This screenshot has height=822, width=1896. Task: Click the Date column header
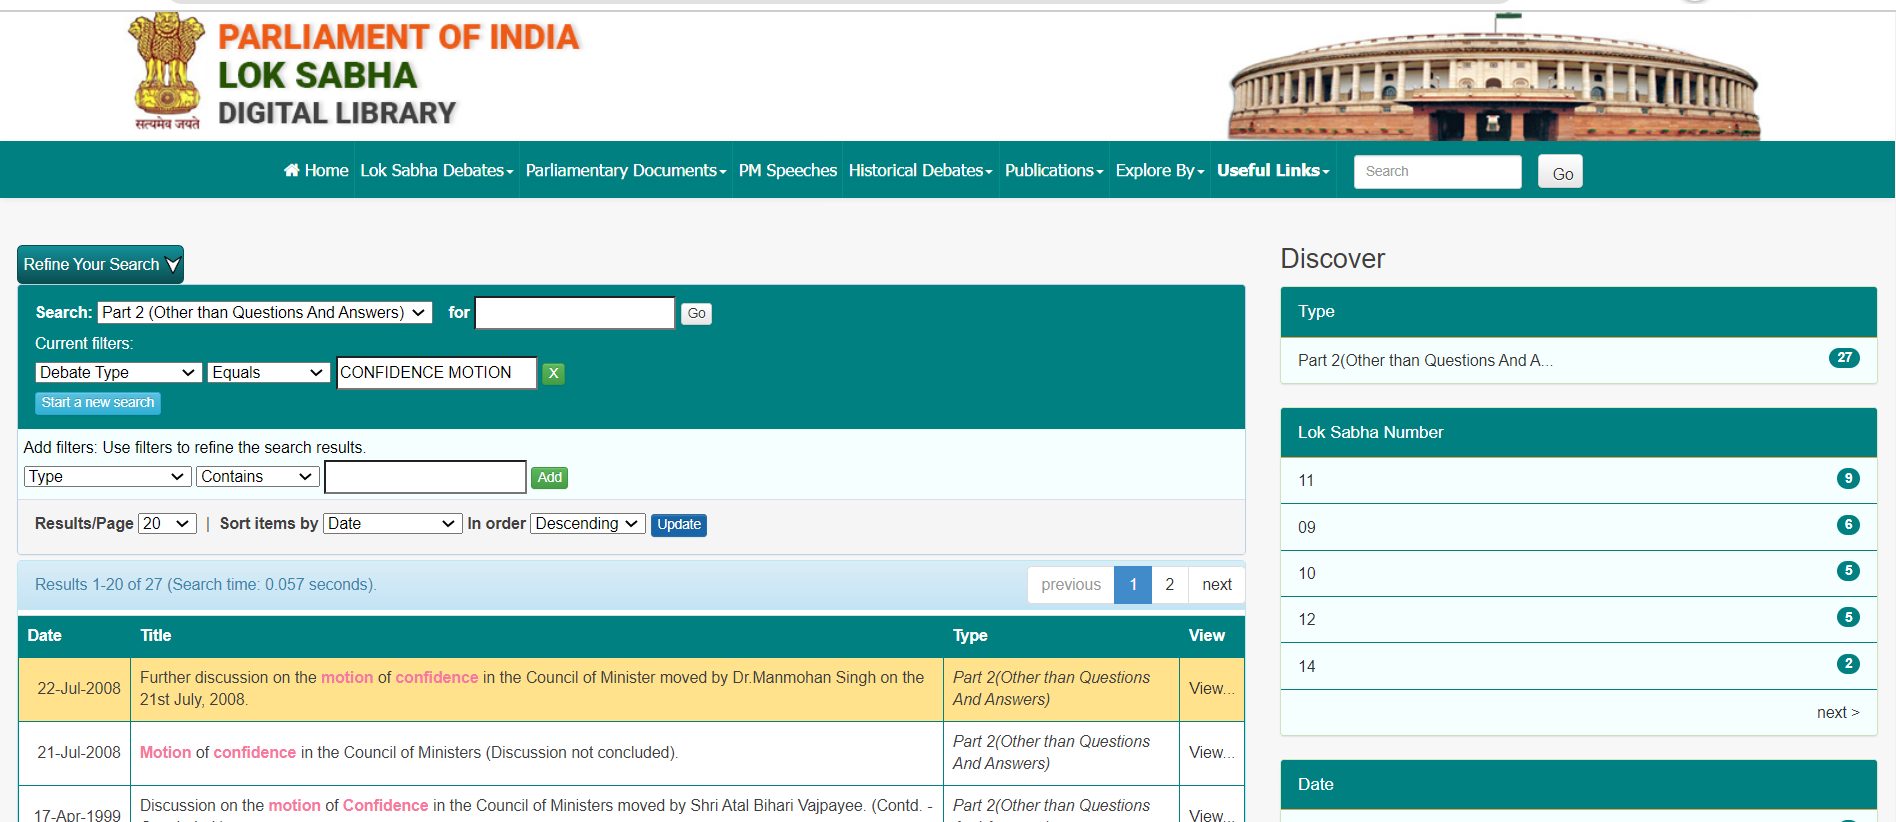pyautogui.click(x=44, y=635)
